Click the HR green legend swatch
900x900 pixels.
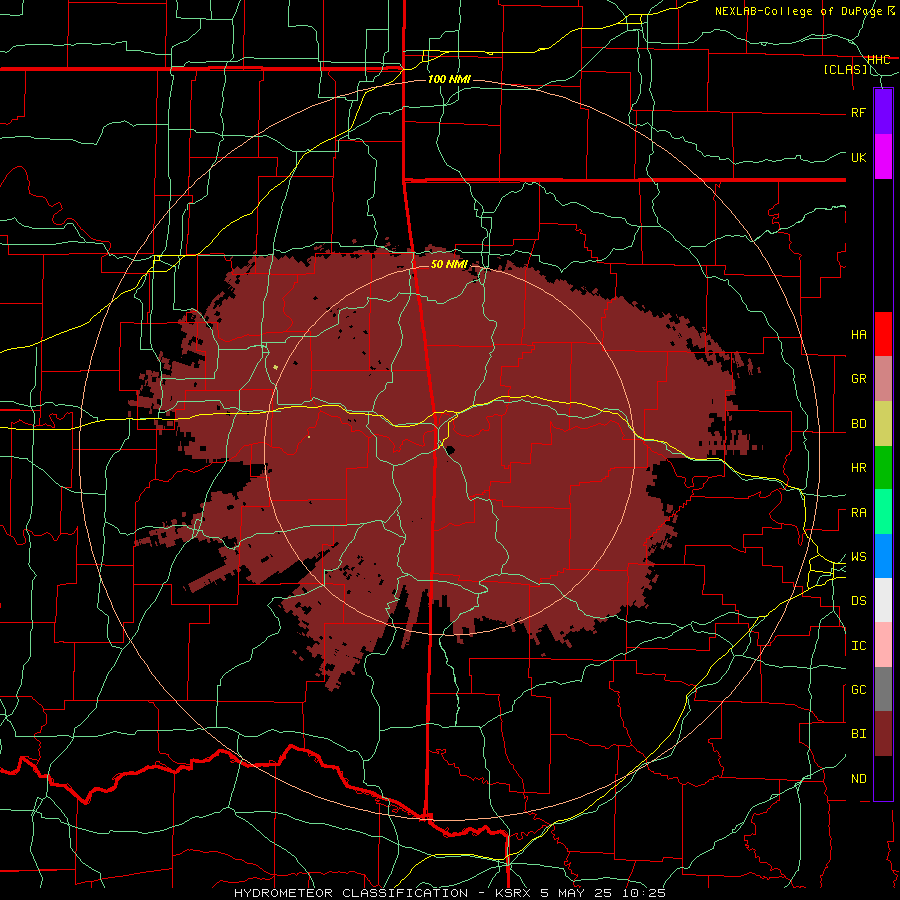tap(883, 468)
